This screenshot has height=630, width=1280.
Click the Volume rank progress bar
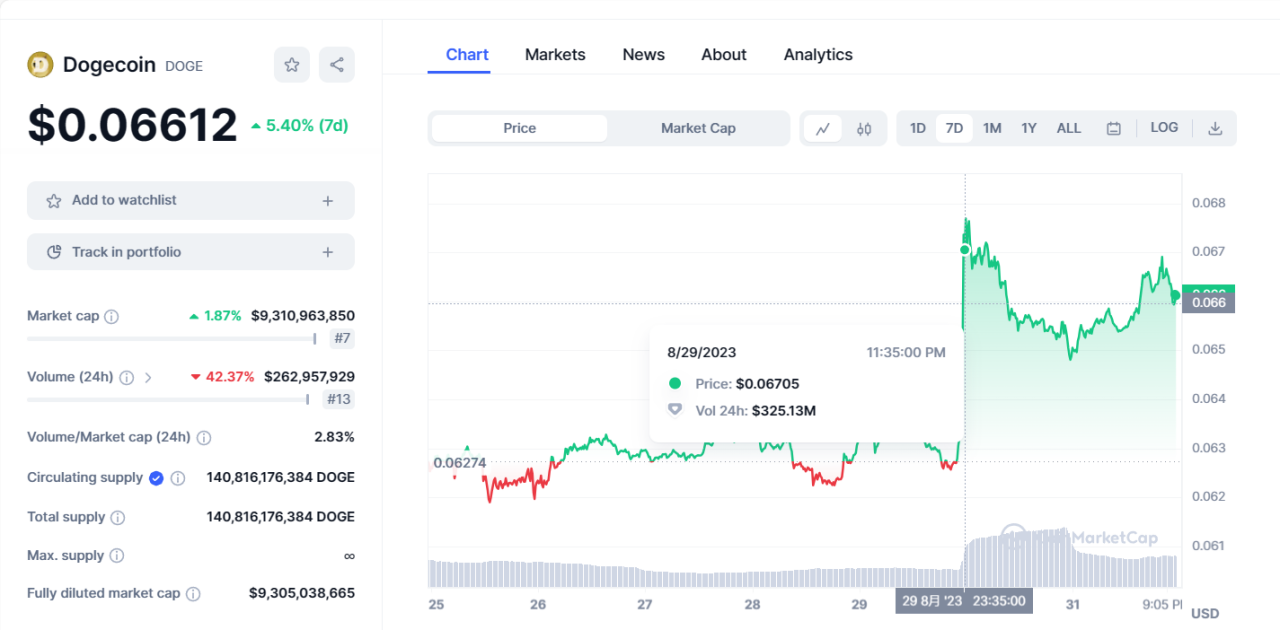[x=169, y=400]
